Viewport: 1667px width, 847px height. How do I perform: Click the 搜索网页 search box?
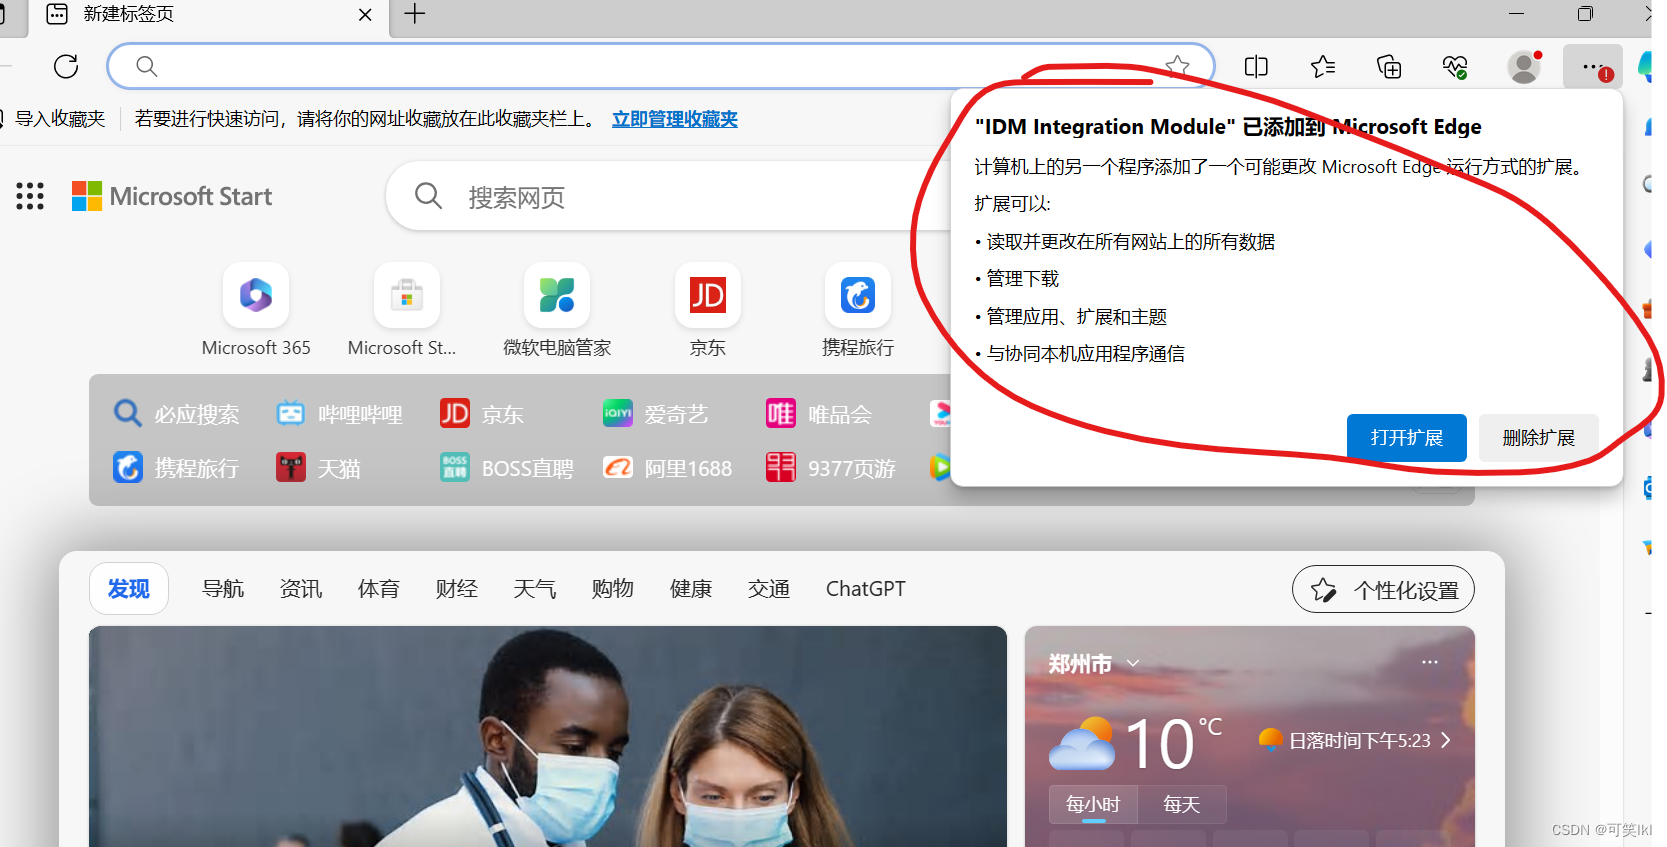coord(668,196)
